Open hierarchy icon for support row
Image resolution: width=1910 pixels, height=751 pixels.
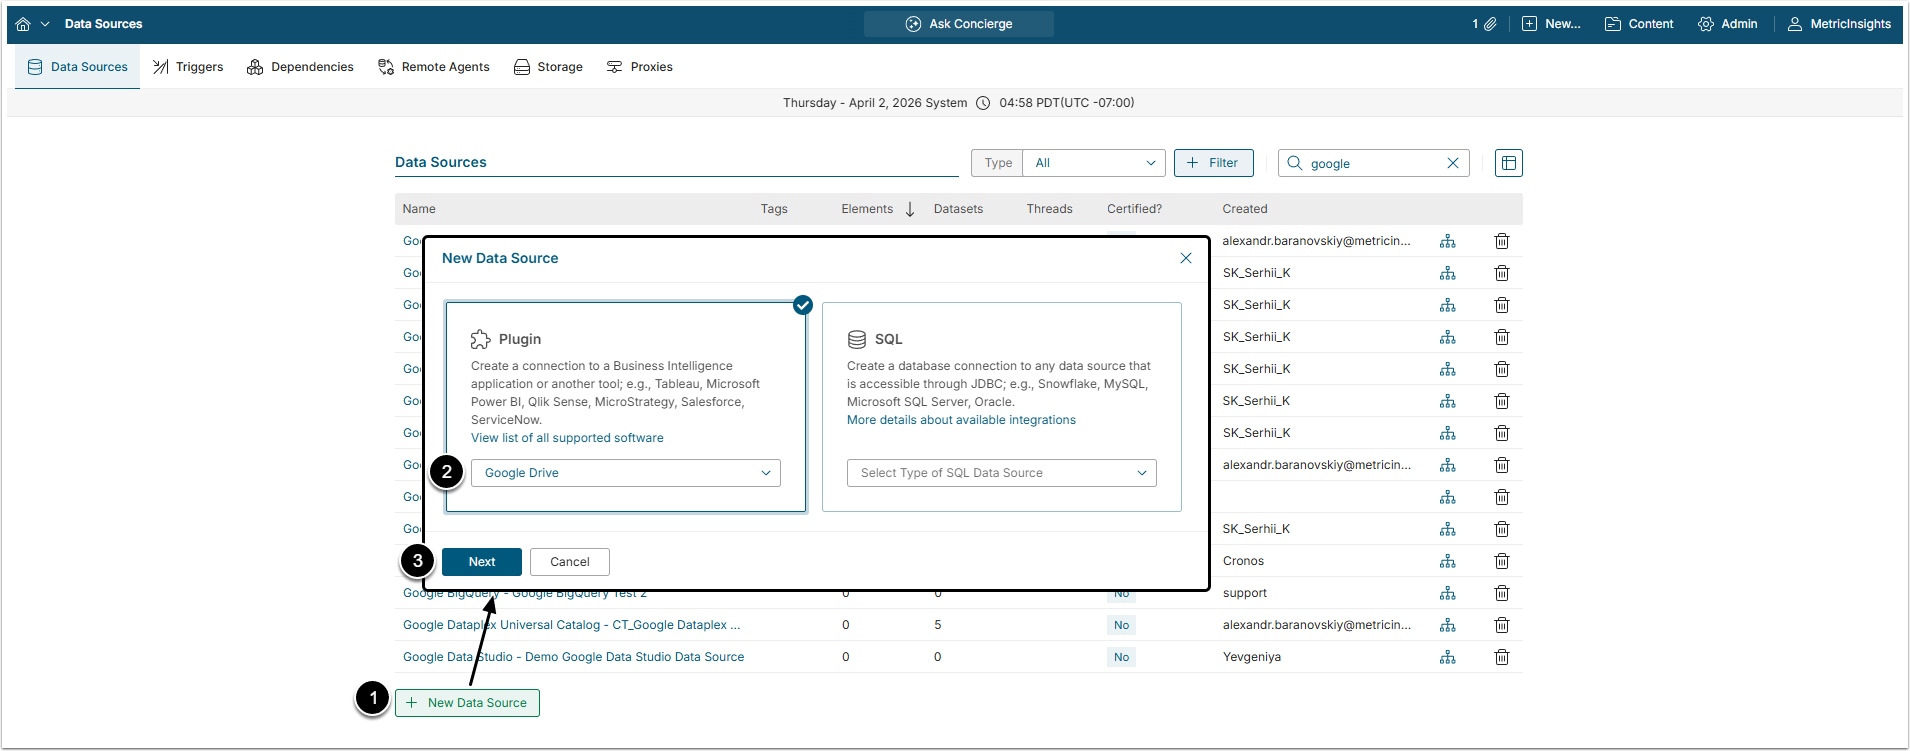pyautogui.click(x=1447, y=593)
